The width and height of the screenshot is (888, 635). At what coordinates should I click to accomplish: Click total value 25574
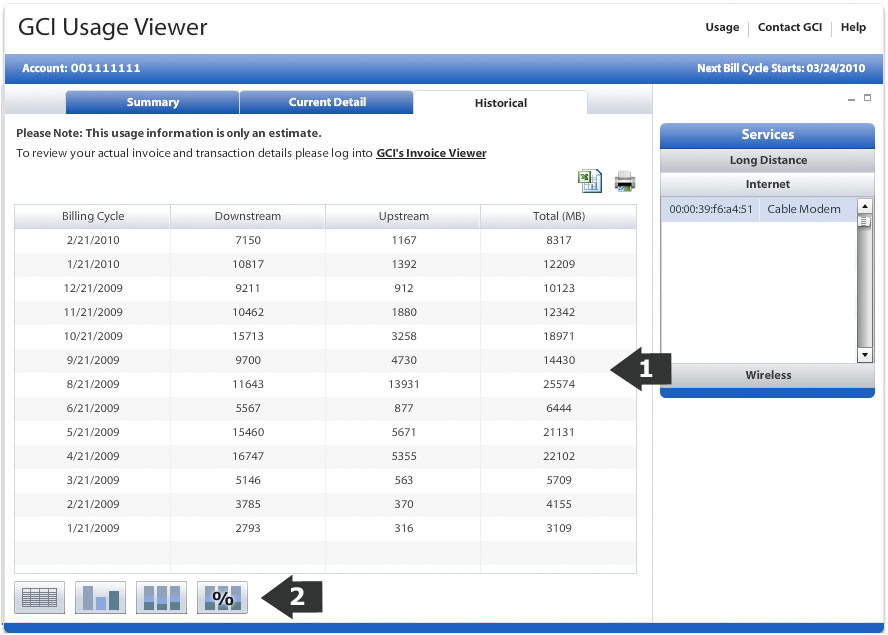(x=558, y=384)
